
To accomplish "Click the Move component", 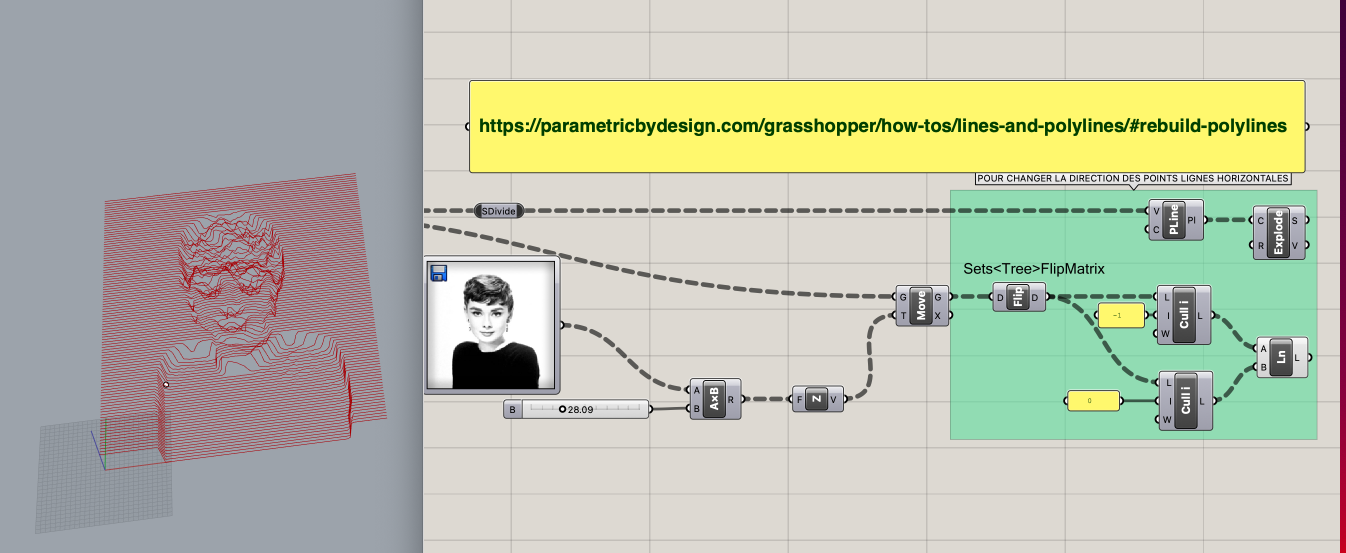I will click(921, 305).
